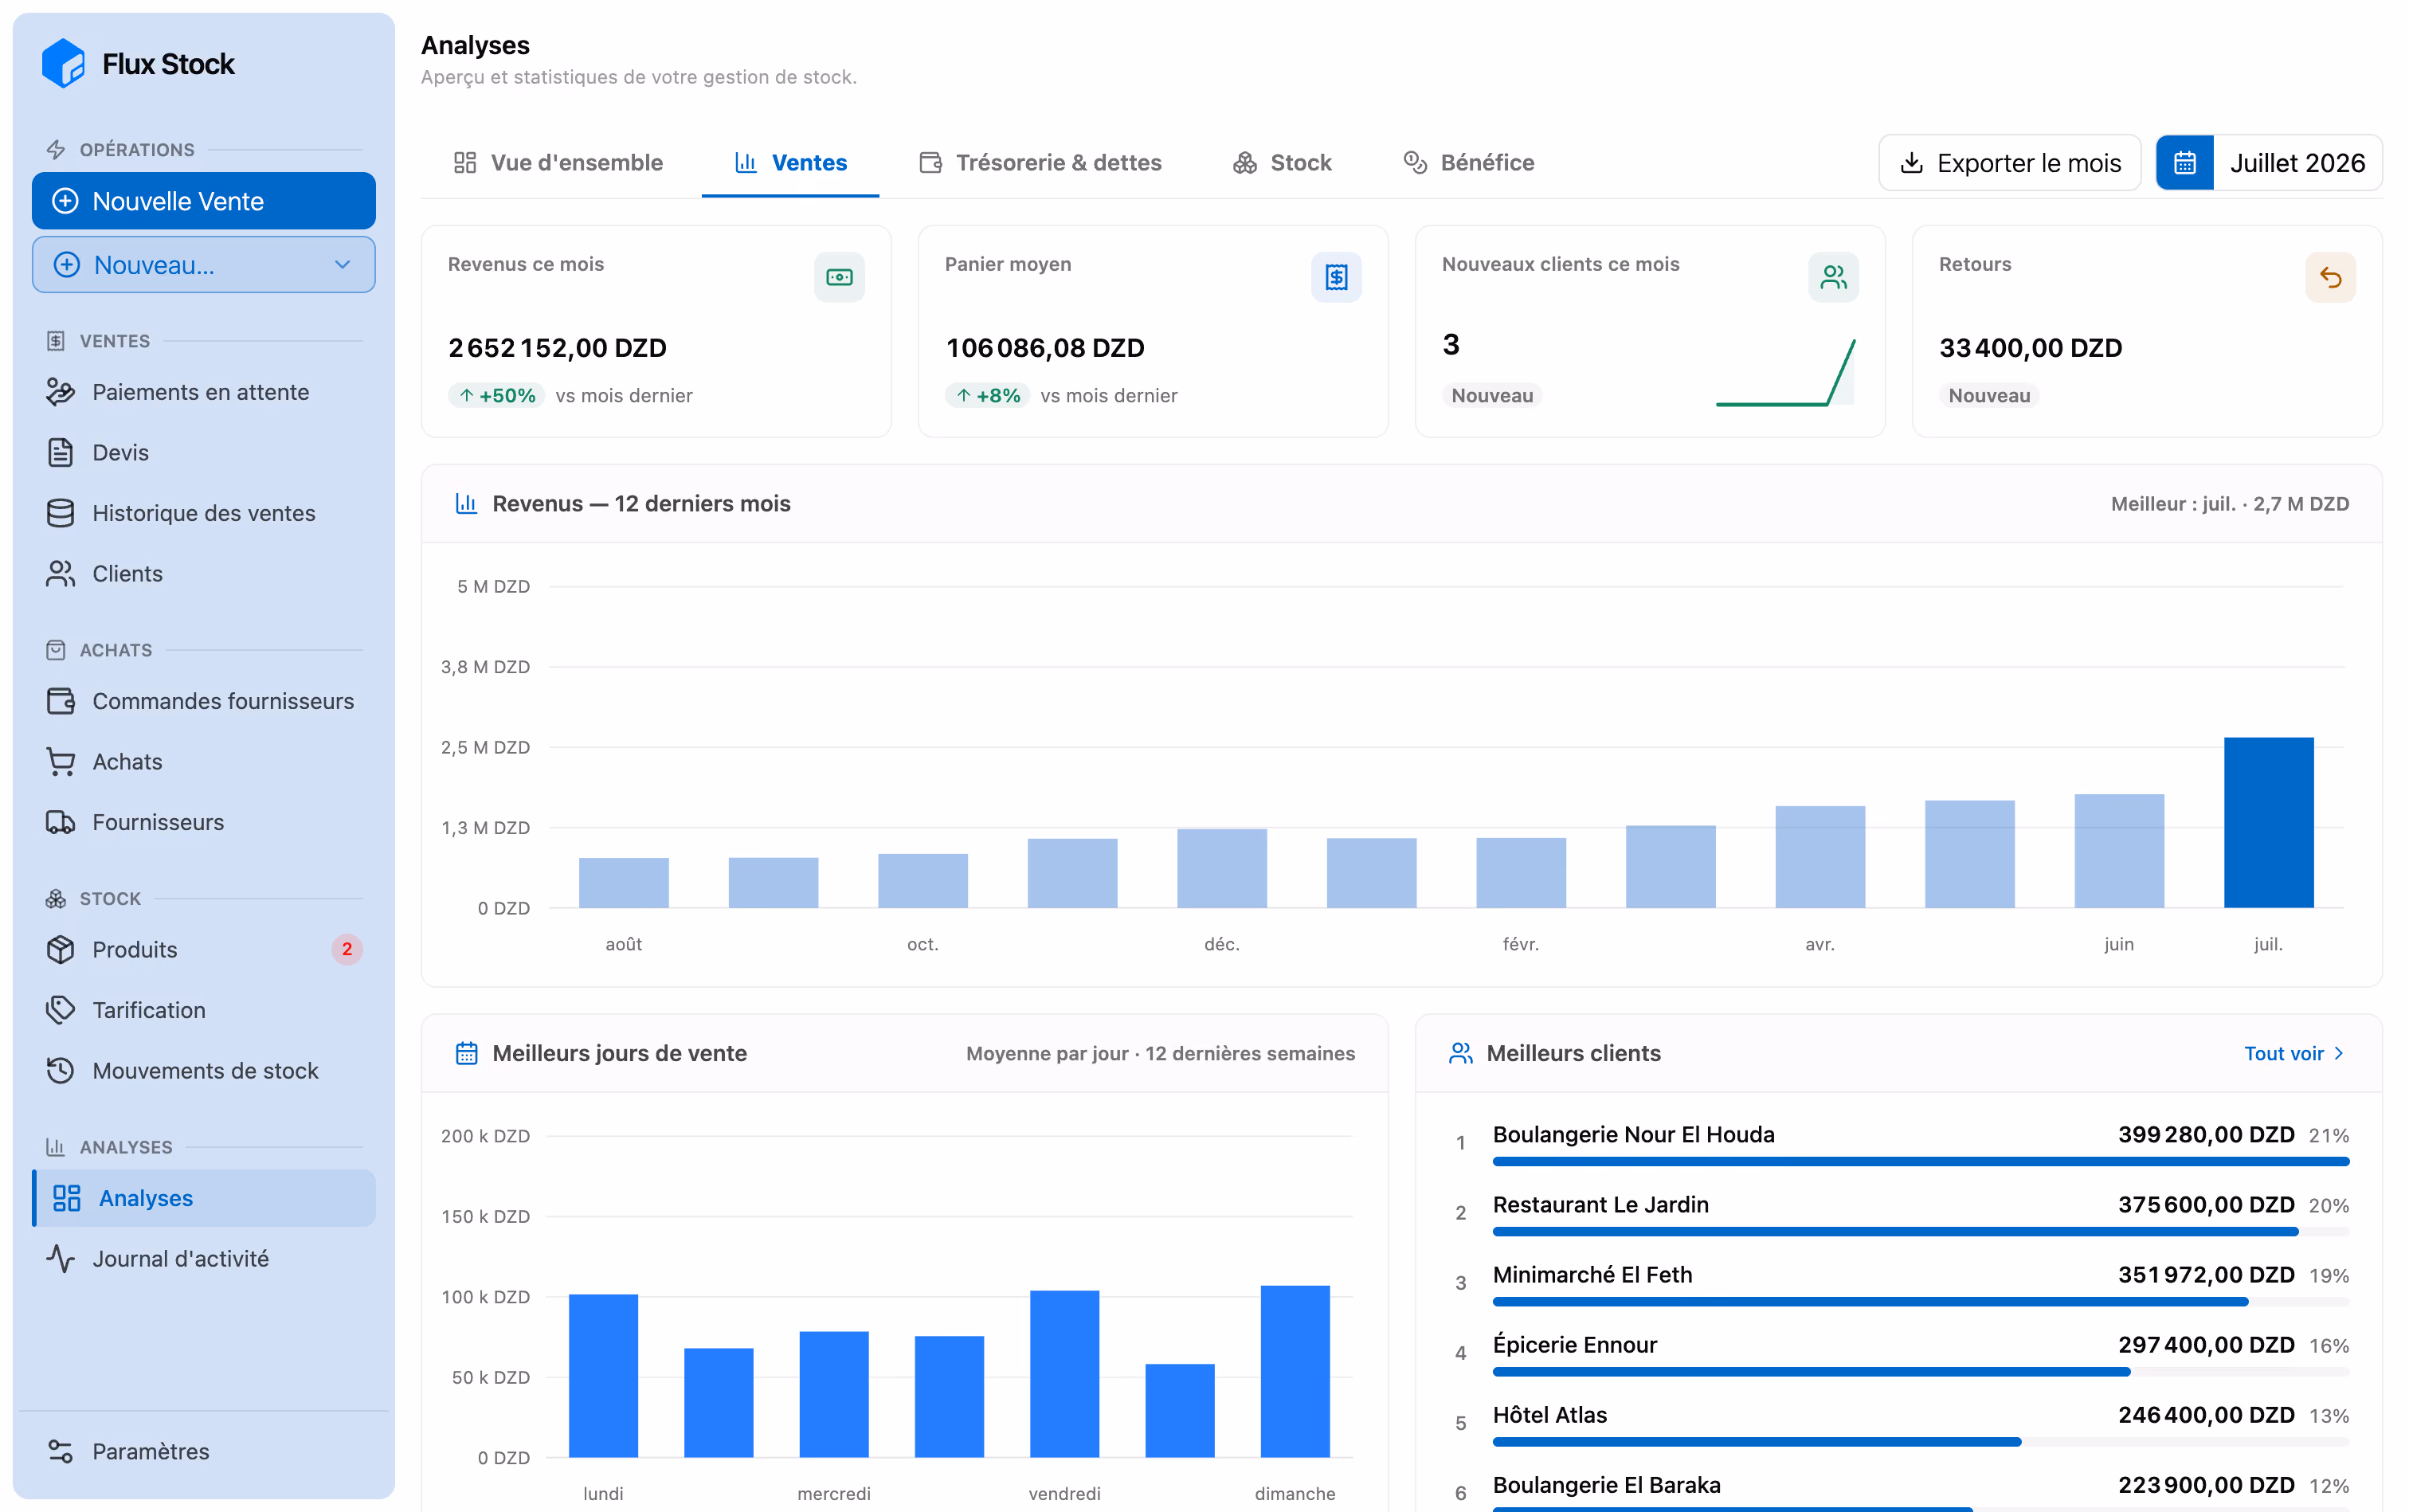2409x1512 pixels.
Task: Switch to the Trésorerie & dettes tab
Action: tap(1040, 163)
